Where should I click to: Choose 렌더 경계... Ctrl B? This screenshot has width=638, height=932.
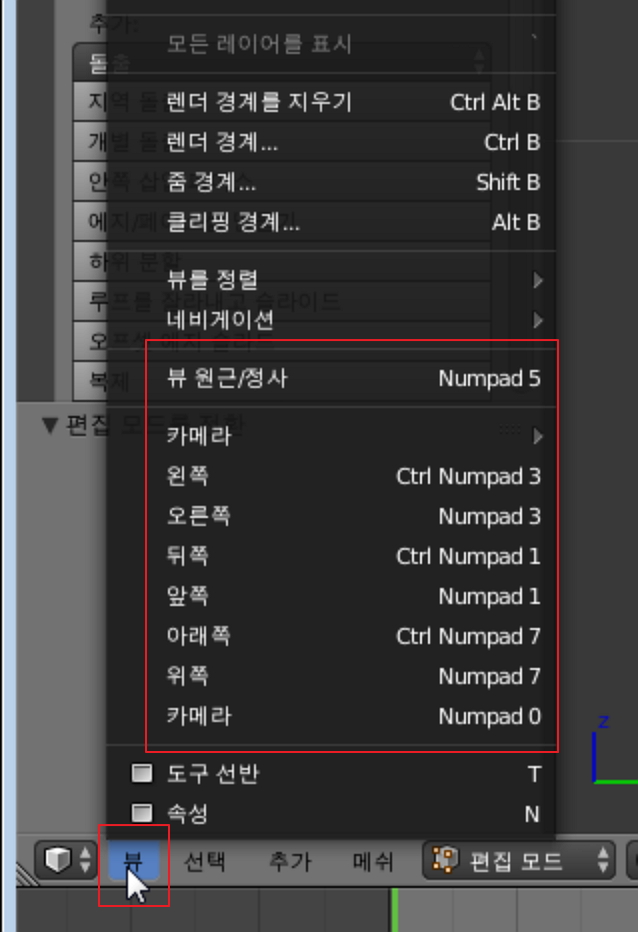coord(331,142)
